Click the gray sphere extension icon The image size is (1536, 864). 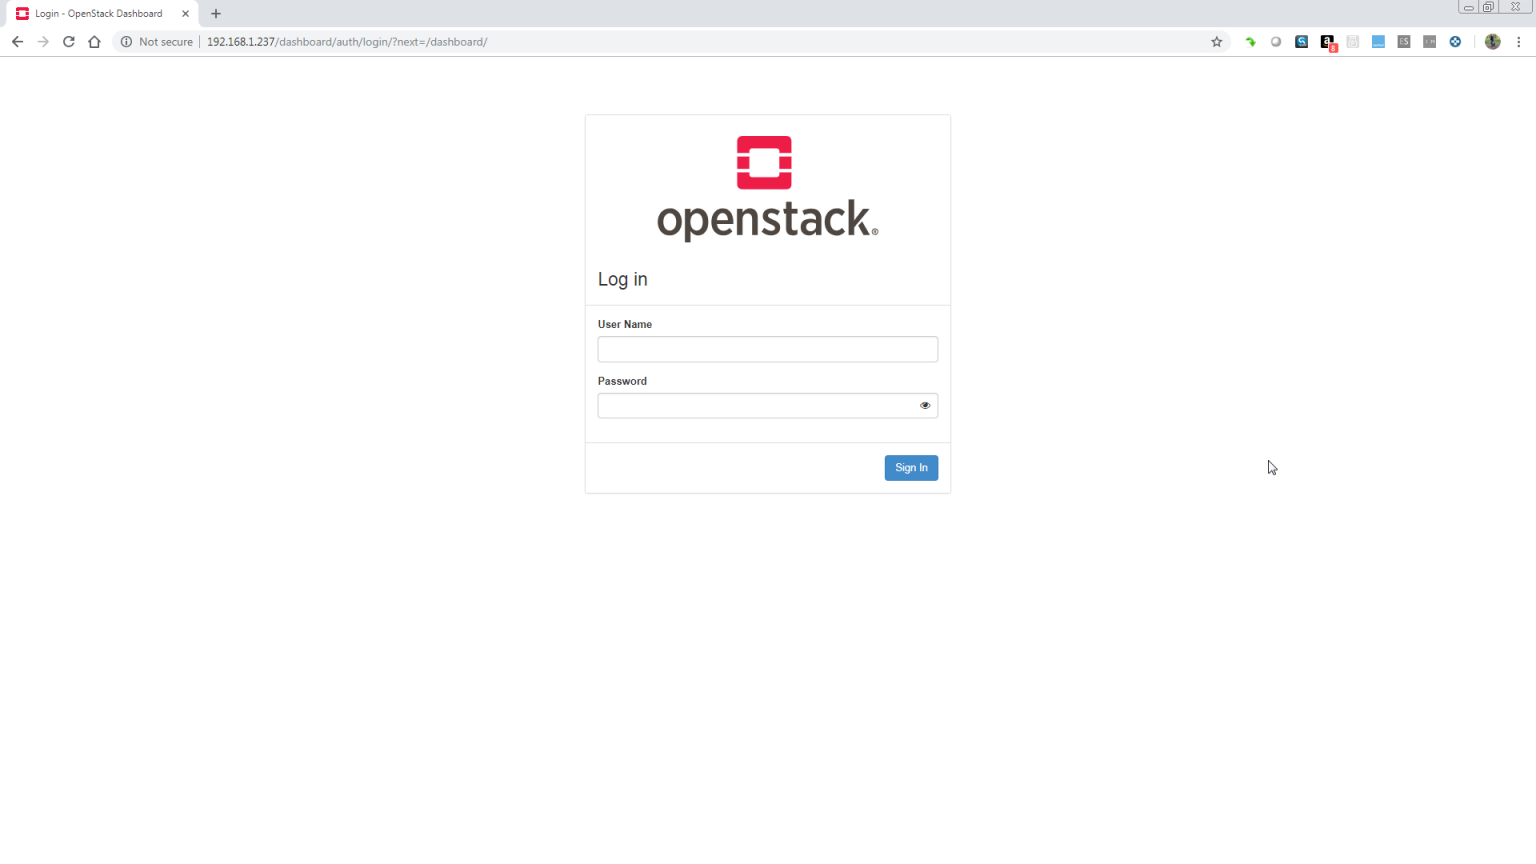(1276, 42)
